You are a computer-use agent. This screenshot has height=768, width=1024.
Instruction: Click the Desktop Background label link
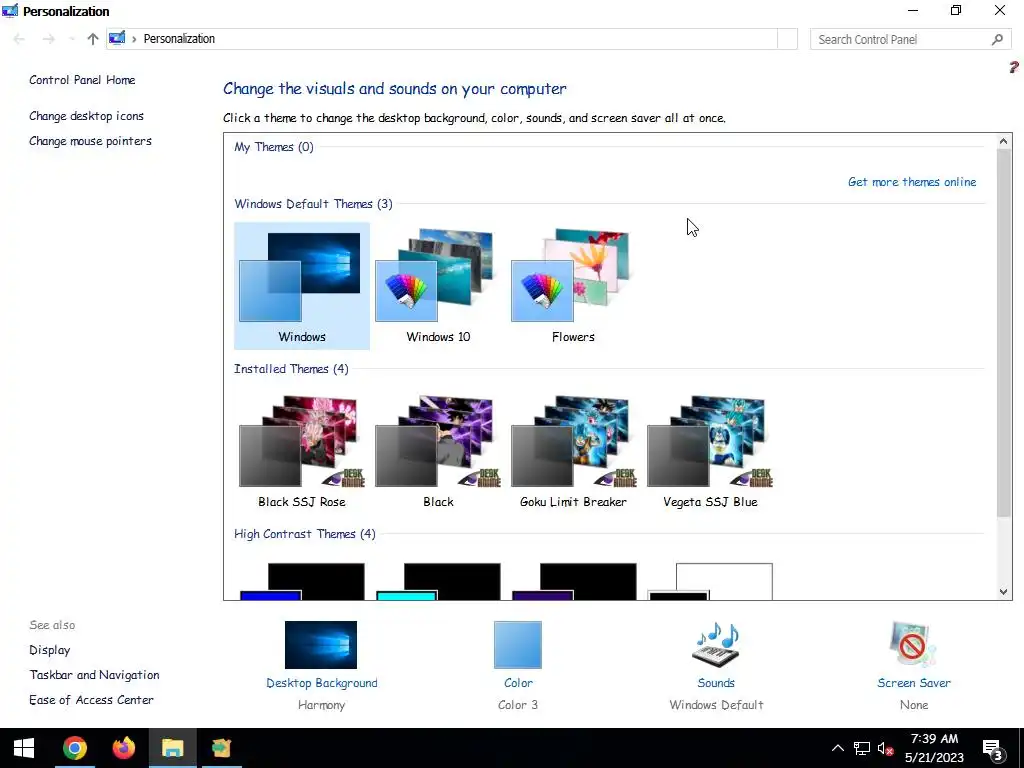pyautogui.click(x=321, y=682)
